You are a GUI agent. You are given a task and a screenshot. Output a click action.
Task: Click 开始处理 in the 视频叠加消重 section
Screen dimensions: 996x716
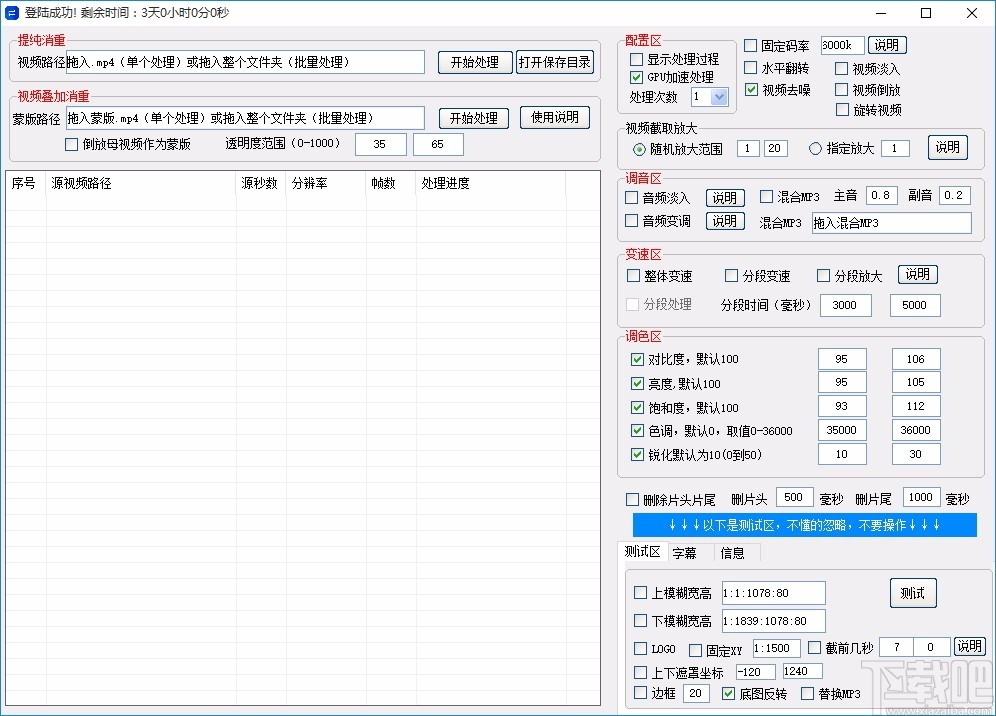[x=473, y=117]
